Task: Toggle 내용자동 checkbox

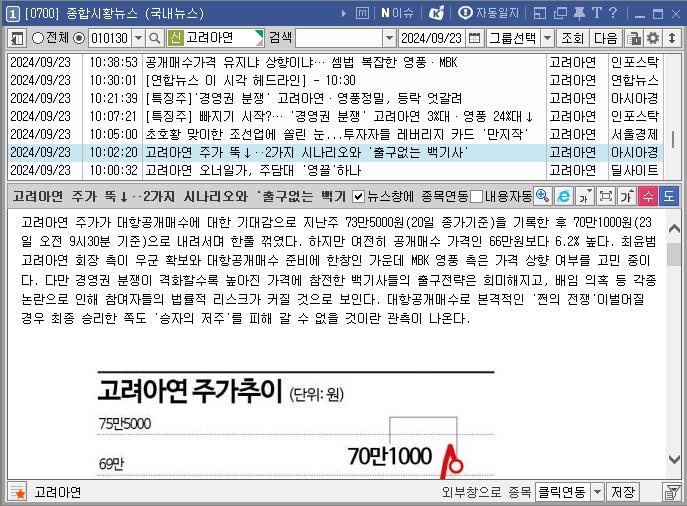Action: tap(476, 196)
